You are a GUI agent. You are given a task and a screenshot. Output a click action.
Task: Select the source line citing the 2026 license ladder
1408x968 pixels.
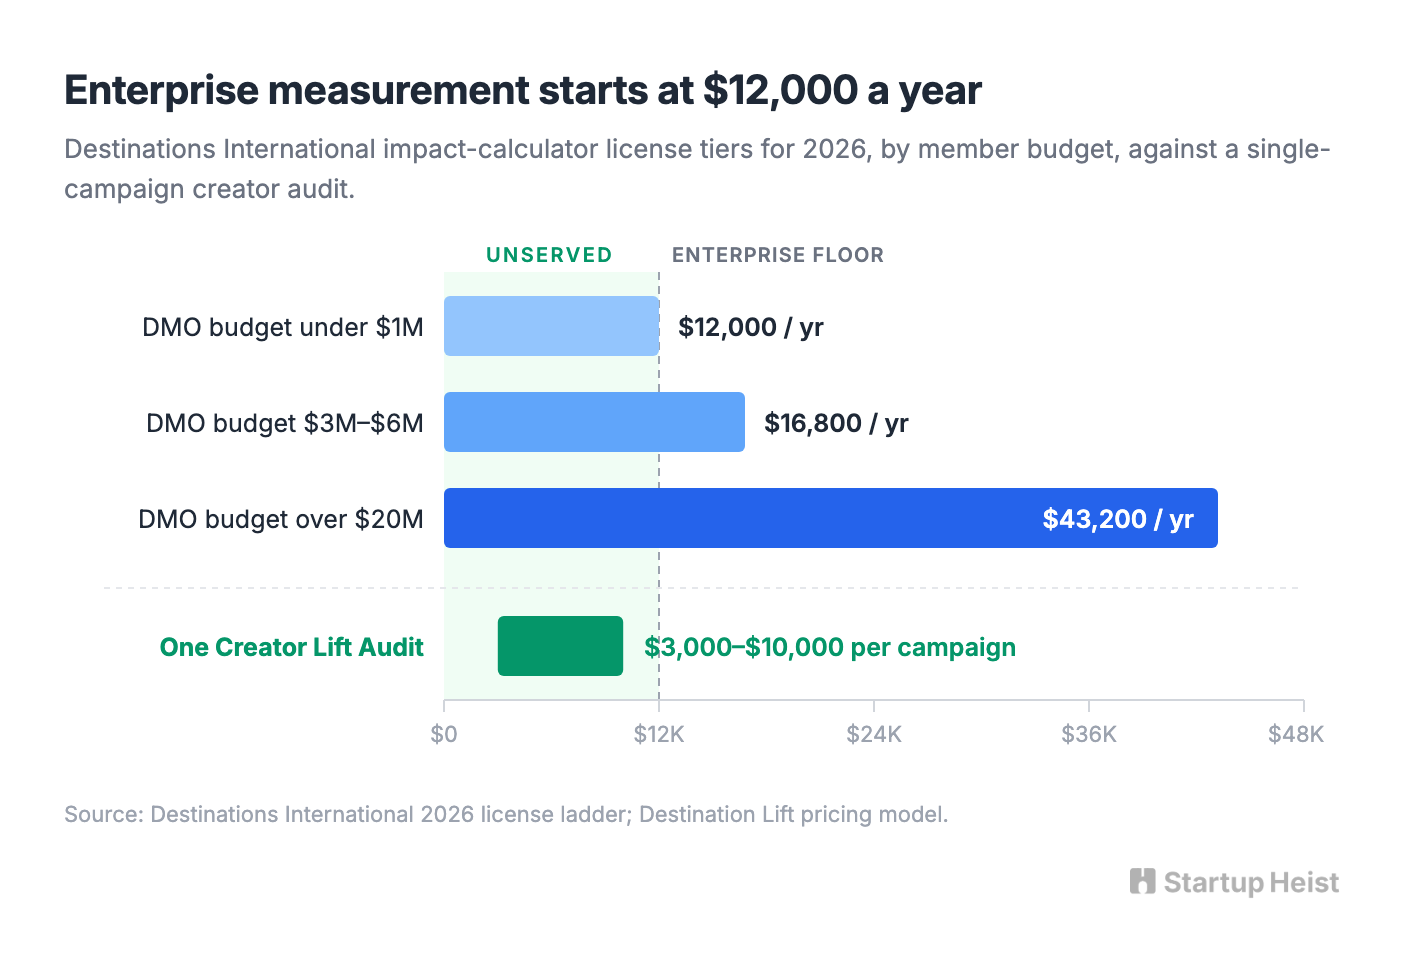(x=506, y=814)
